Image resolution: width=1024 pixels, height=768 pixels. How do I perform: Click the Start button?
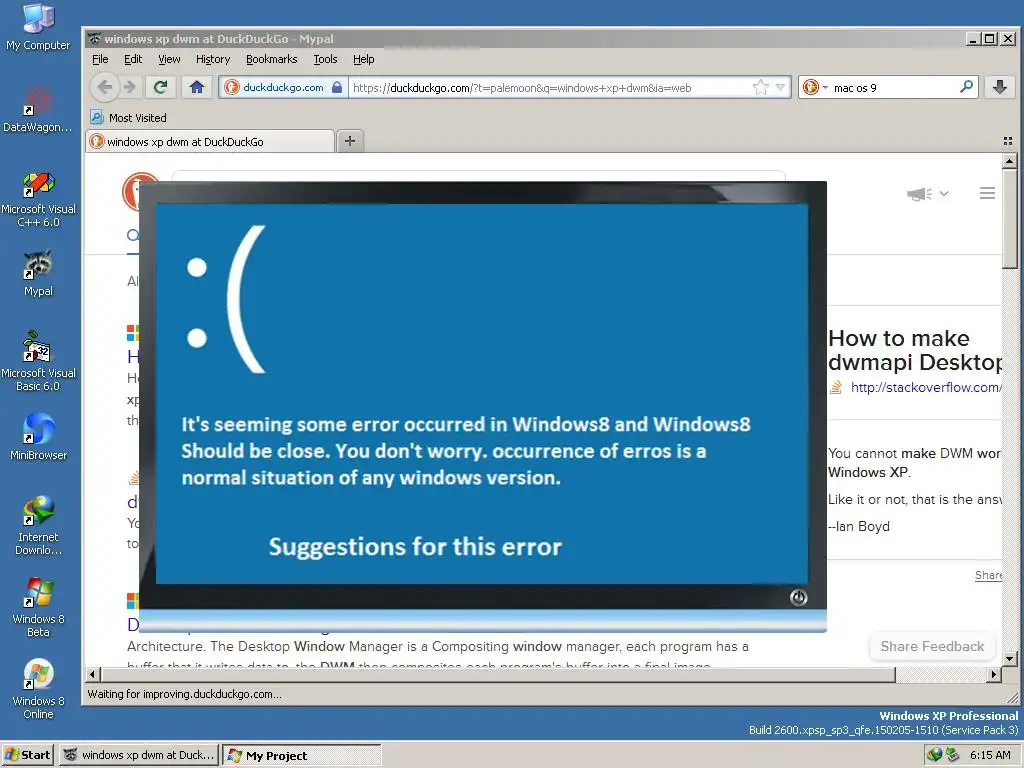tap(27, 755)
